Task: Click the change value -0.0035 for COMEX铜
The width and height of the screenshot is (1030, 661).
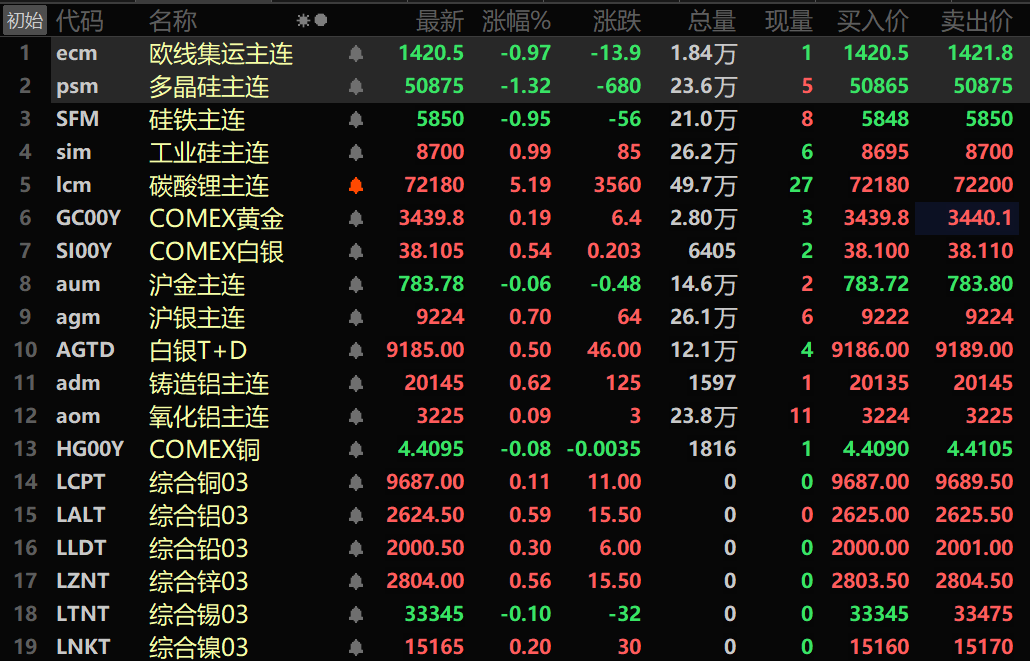Action: coord(604,449)
